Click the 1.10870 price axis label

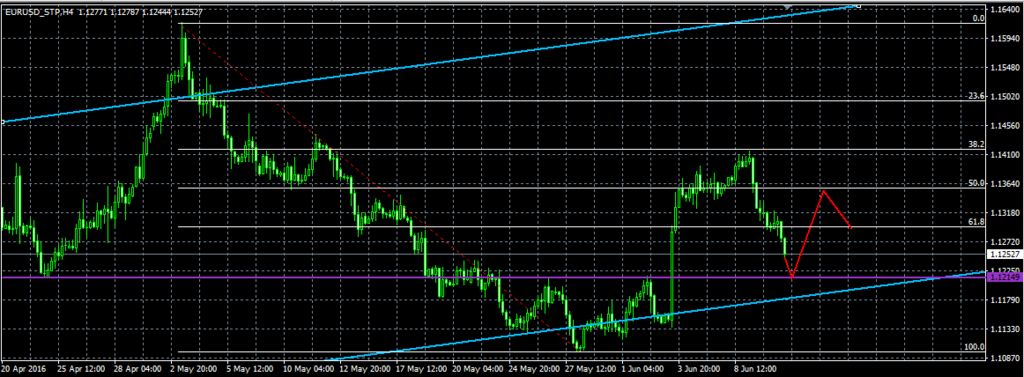(x=1006, y=358)
